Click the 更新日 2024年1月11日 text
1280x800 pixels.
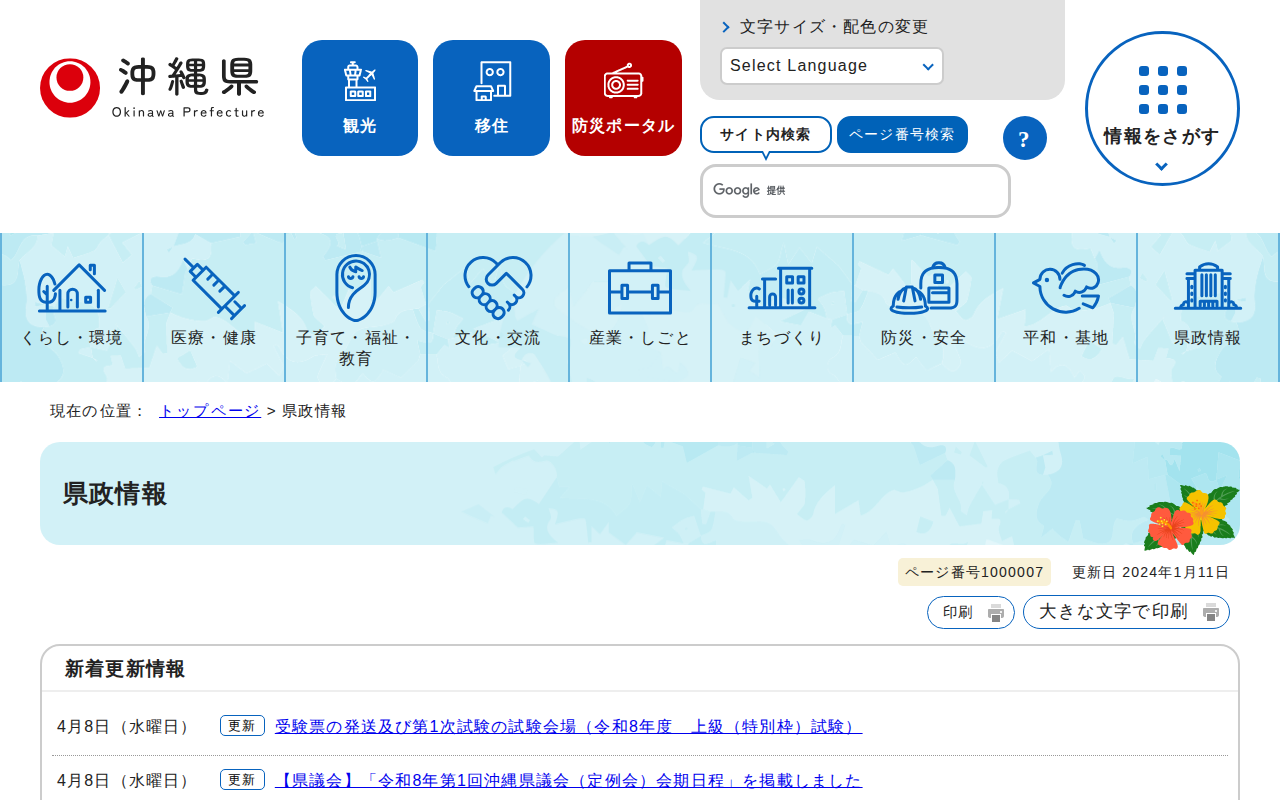tap(1150, 573)
